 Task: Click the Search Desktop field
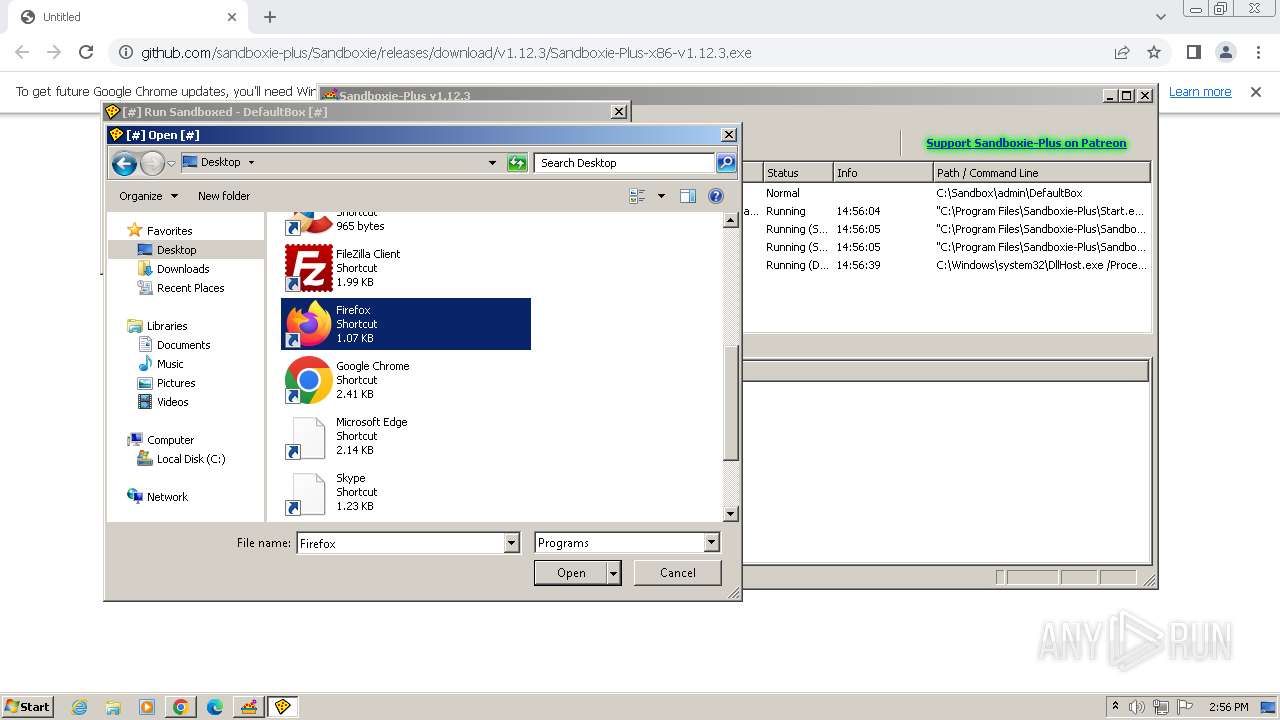click(x=625, y=163)
